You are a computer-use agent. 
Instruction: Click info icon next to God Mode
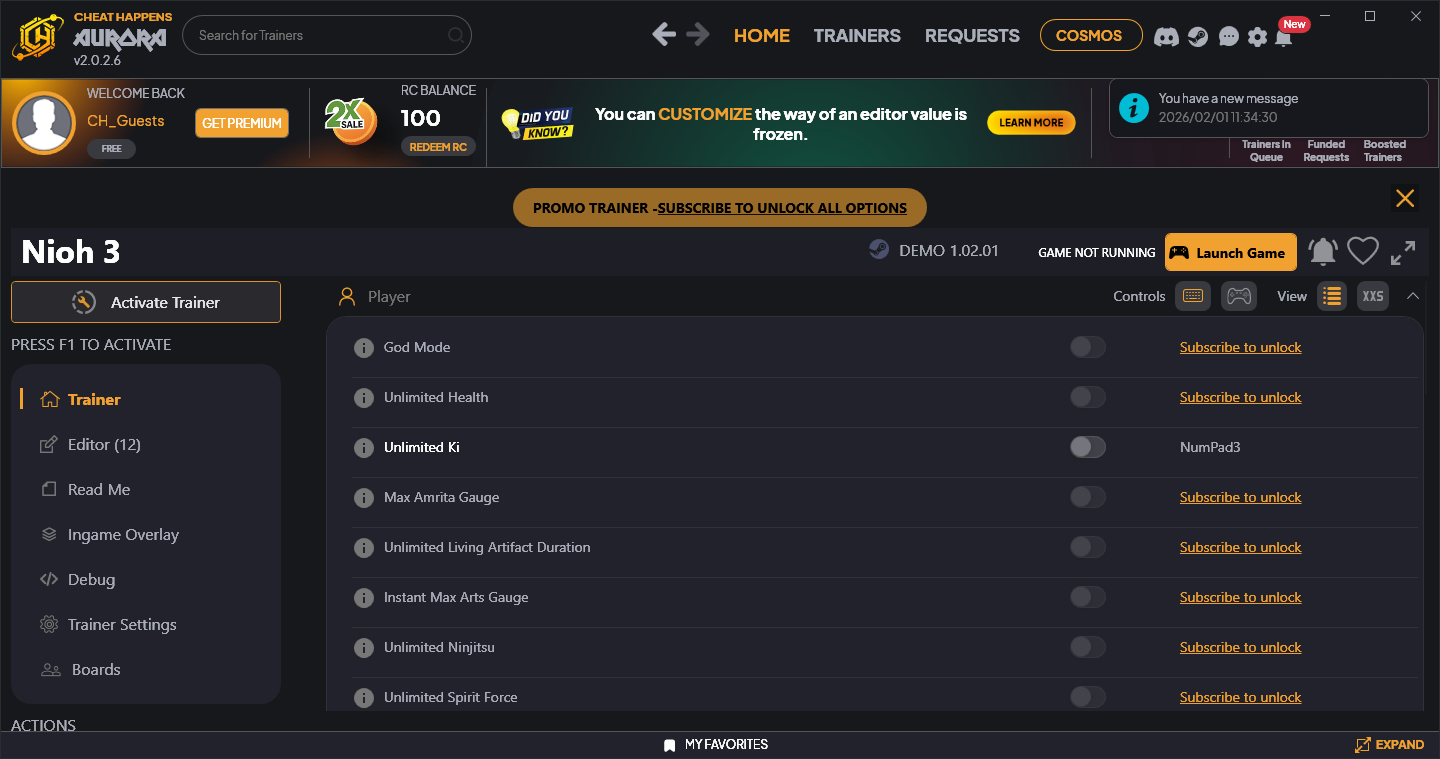(364, 348)
